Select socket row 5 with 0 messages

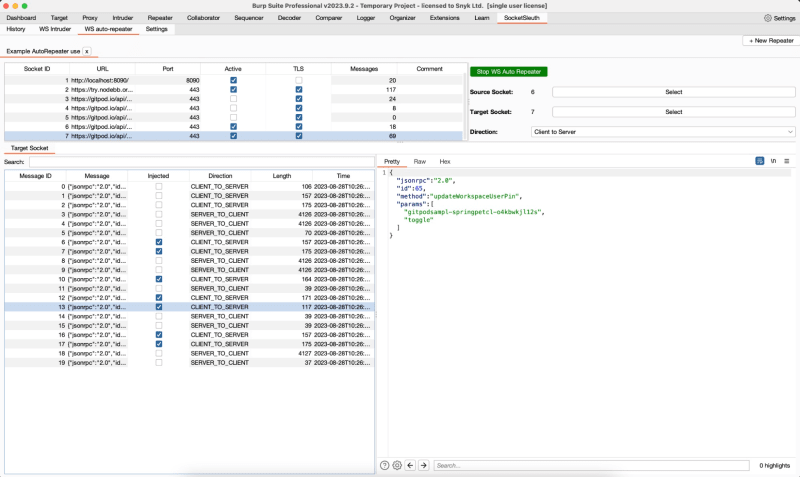(234, 117)
